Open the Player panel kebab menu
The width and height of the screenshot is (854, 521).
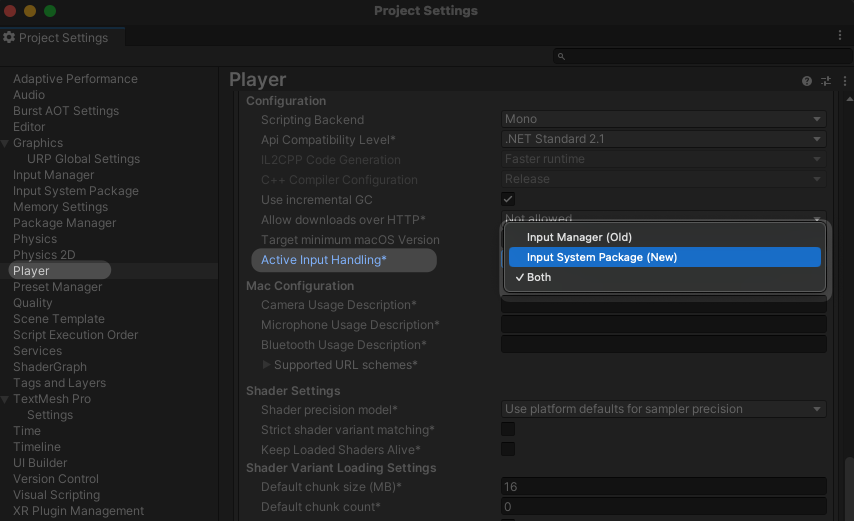pos(845,81)
